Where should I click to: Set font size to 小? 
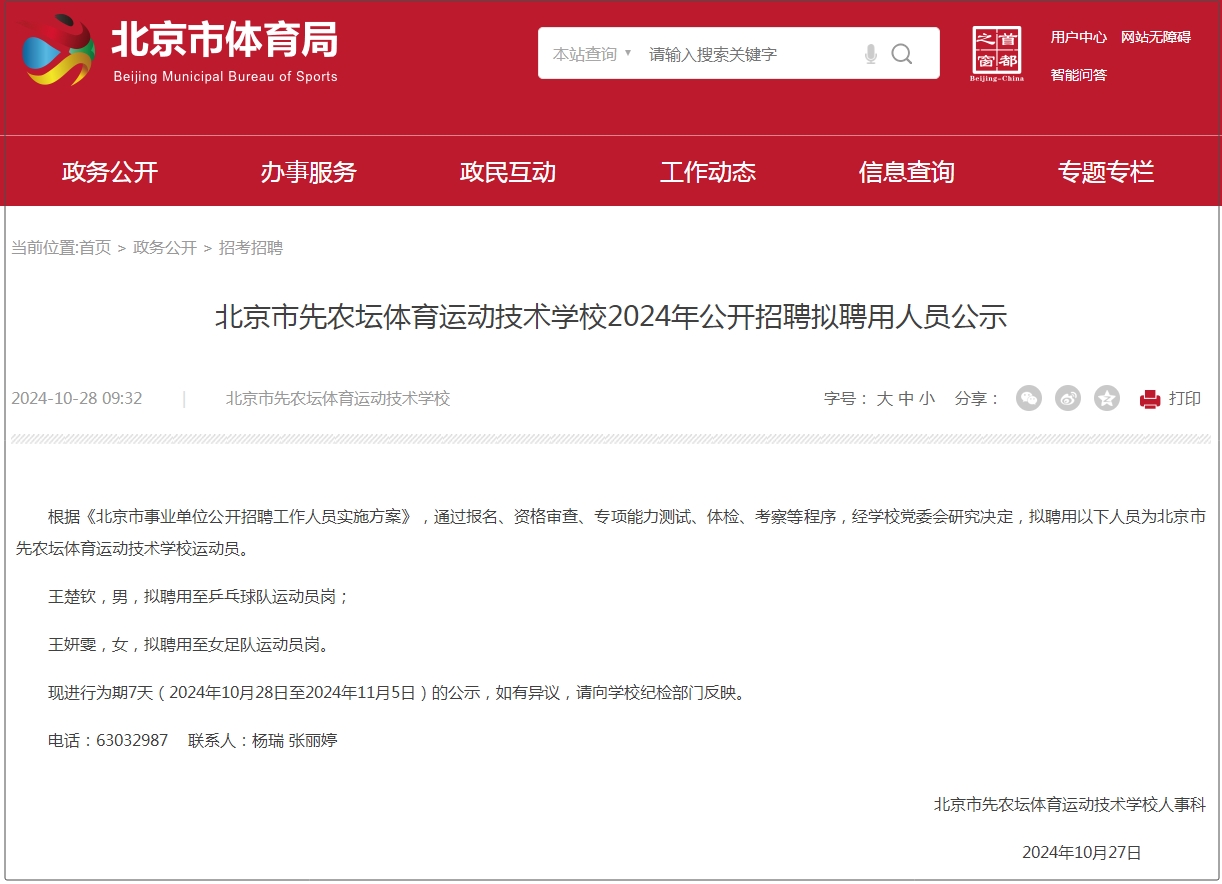pos(927,398)
